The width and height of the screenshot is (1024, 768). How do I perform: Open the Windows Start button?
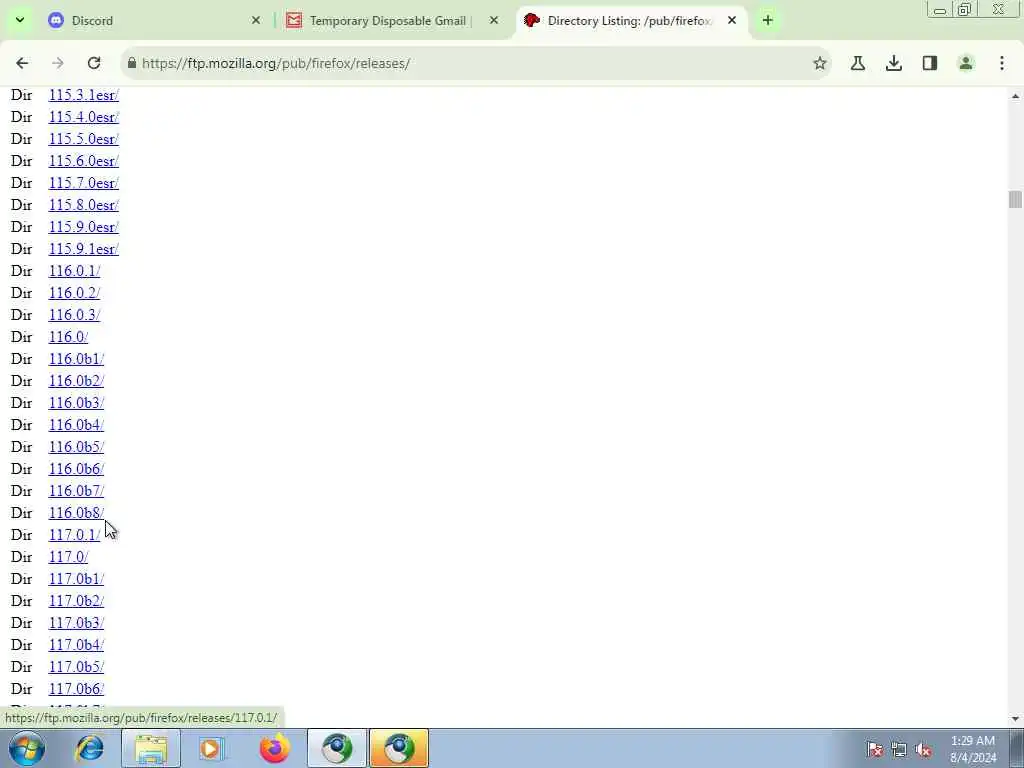pos(26,748)
